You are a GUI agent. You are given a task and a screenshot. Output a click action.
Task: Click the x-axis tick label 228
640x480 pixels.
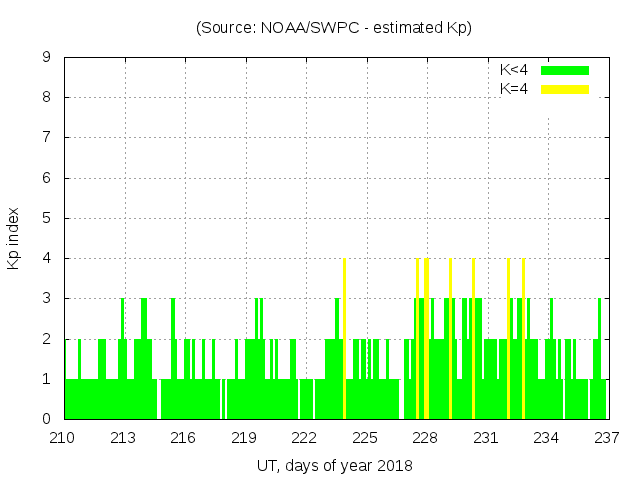click(426, 438)
